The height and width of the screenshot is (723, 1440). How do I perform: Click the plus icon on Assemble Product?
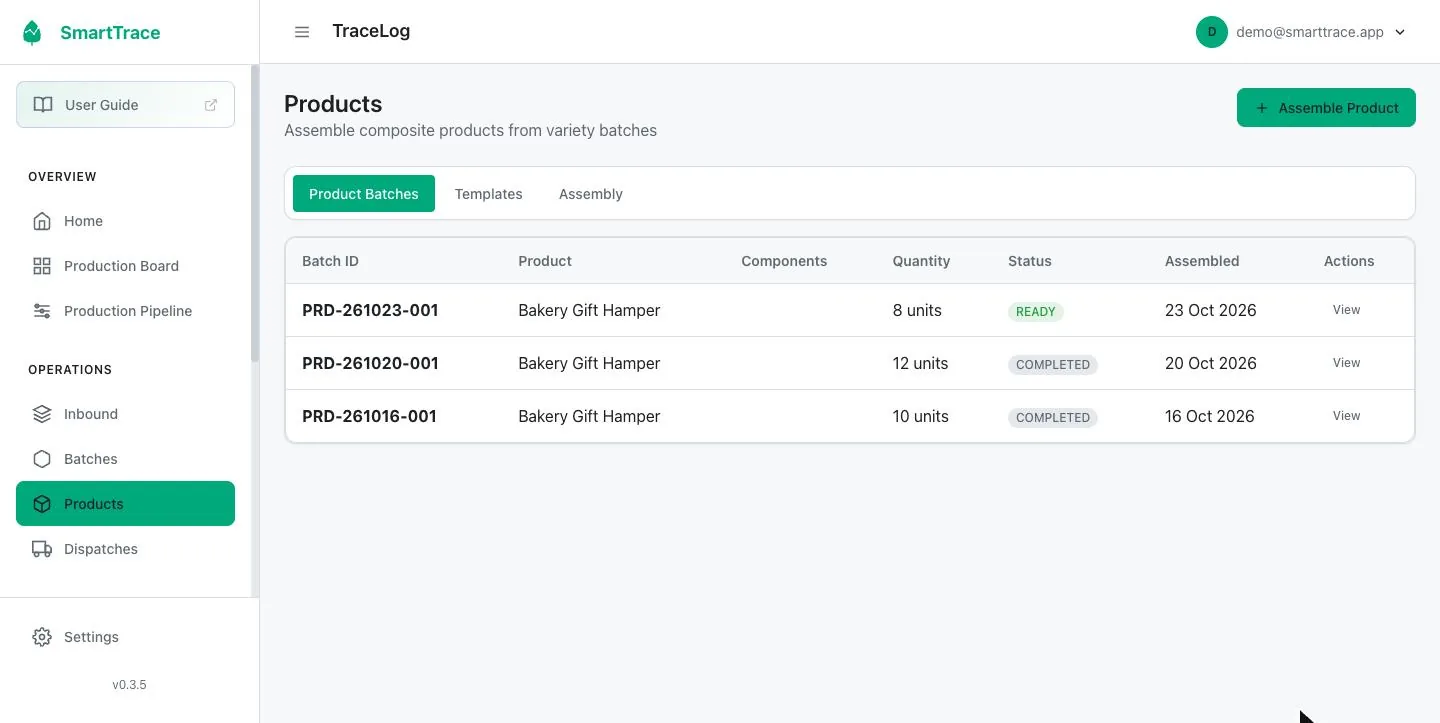[x=1262, y=108]
